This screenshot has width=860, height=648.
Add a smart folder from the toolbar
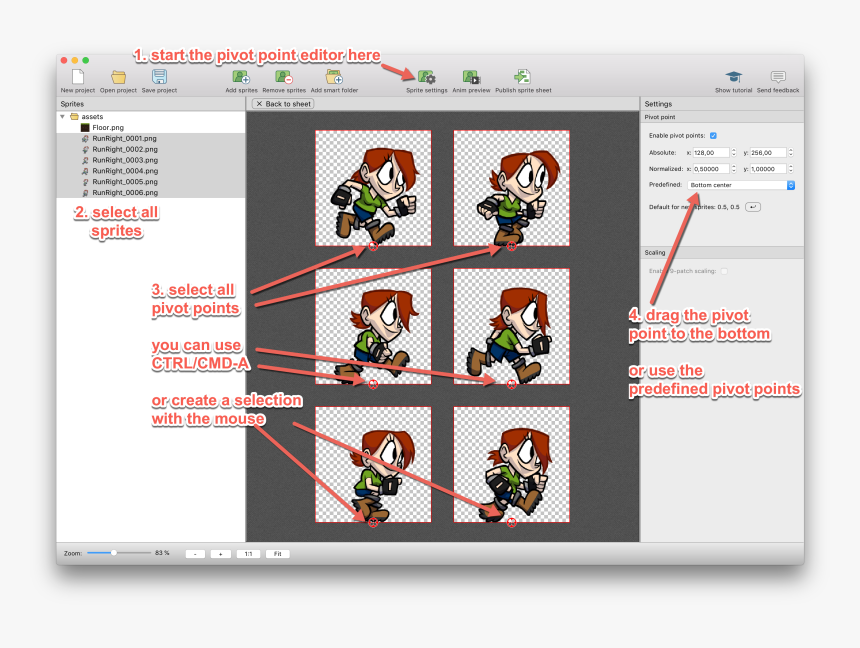click(x=334, y=77)
